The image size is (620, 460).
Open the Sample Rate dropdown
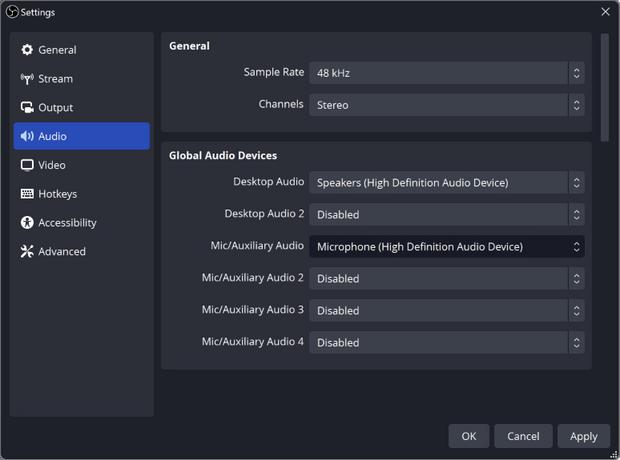coord(447,73)
